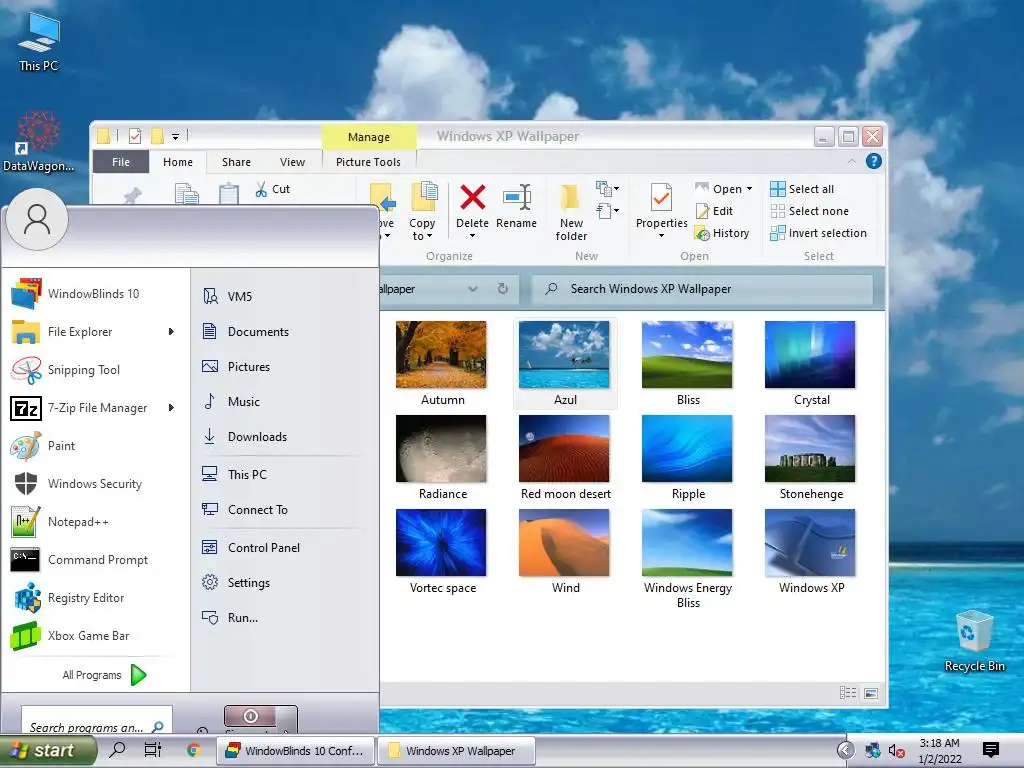Launch Chrome from the taskbar
The image size is (1024, 768).
point(193,750)
